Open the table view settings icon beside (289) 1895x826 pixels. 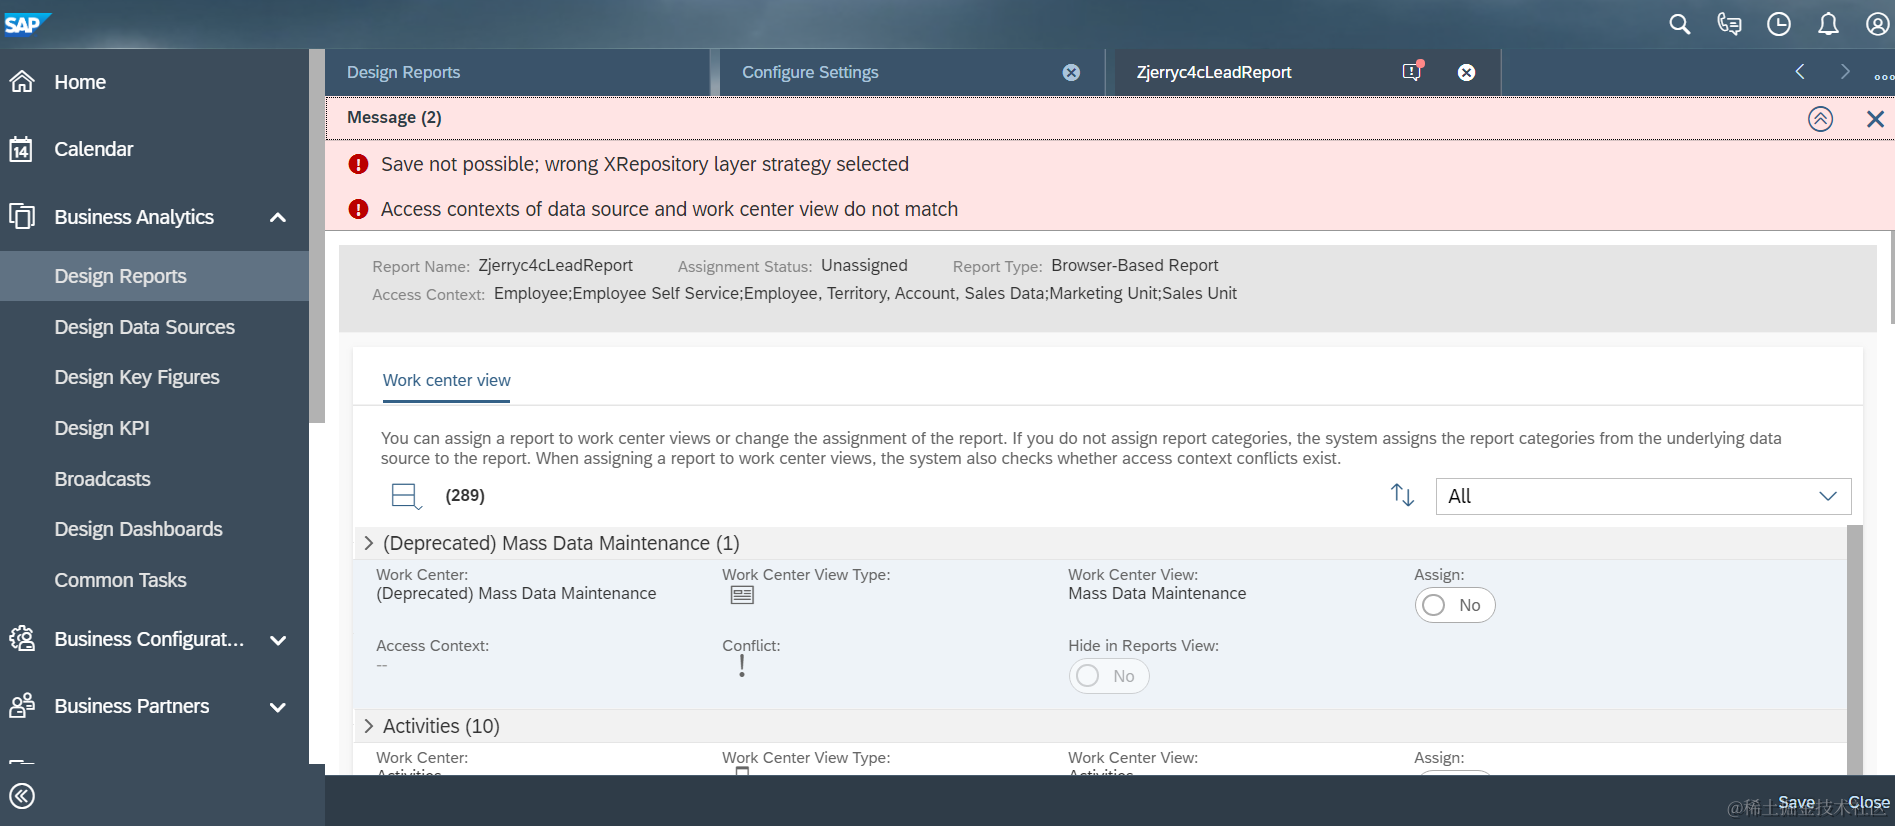click(x=406, y=496)
